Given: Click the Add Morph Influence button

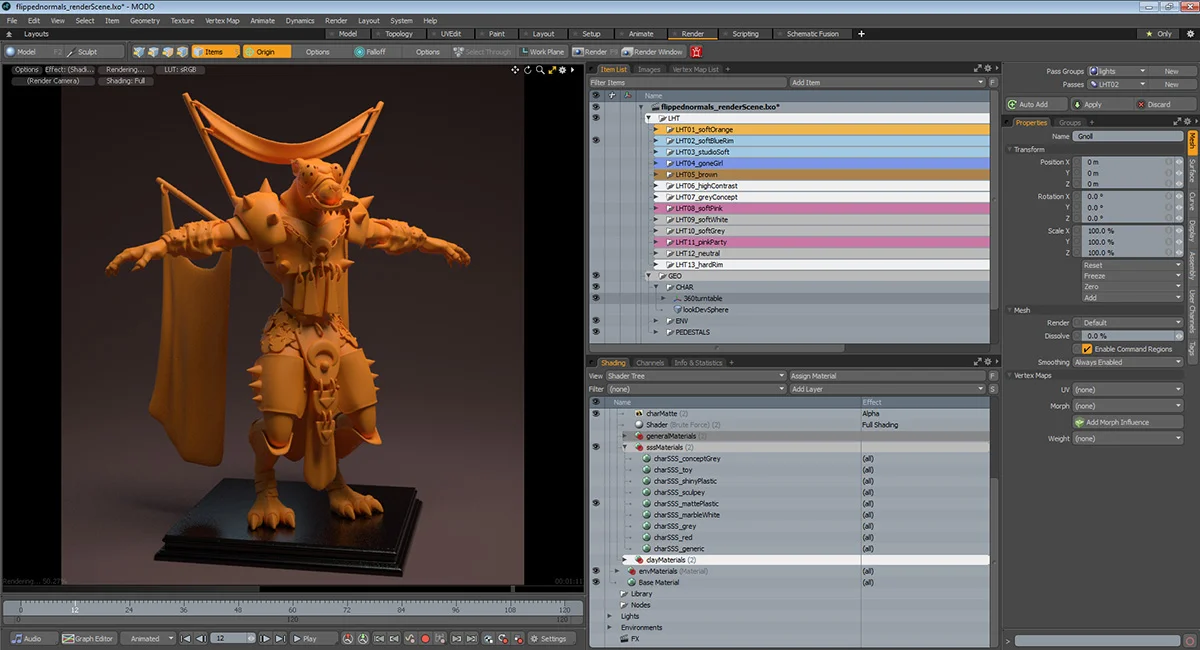Looking at the screenshot, I should 1126,422.
